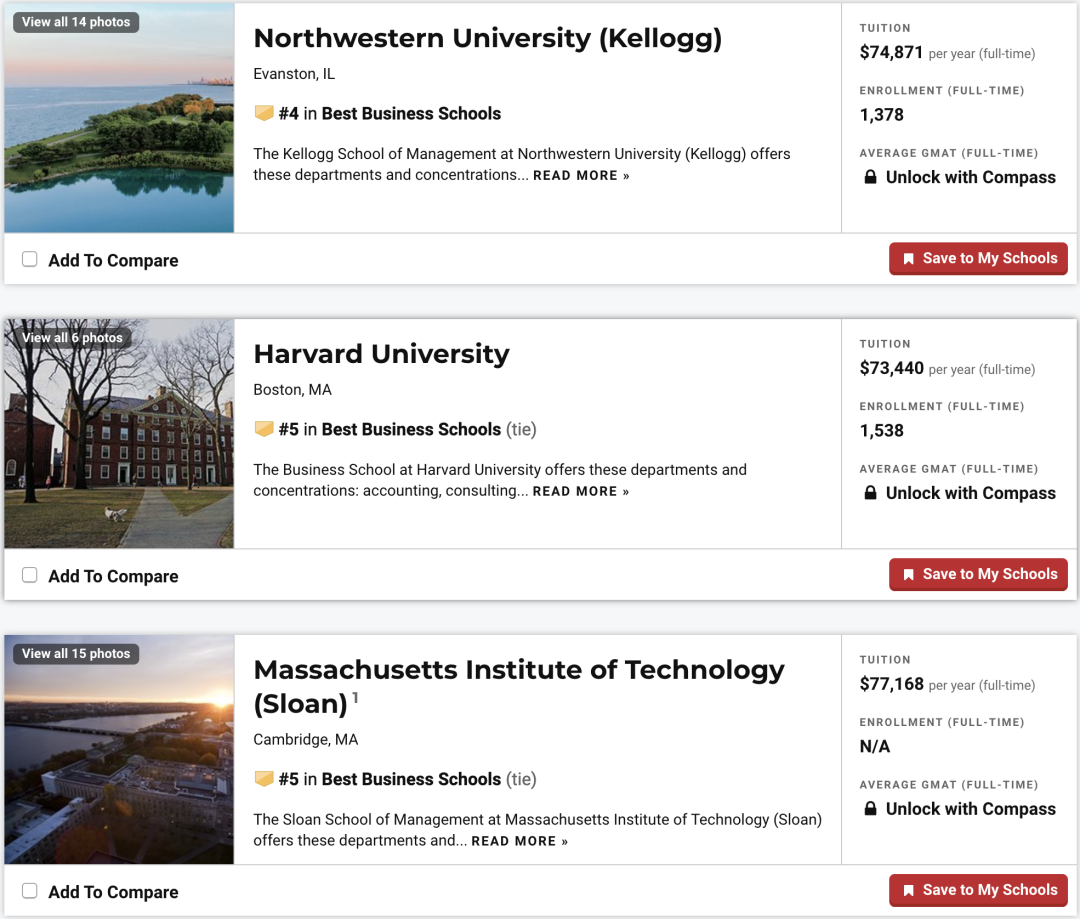View all 15 photos of MIT Sloan
Screen dimensions: 1080x919
pyautogui.click(x=76, y=654)
